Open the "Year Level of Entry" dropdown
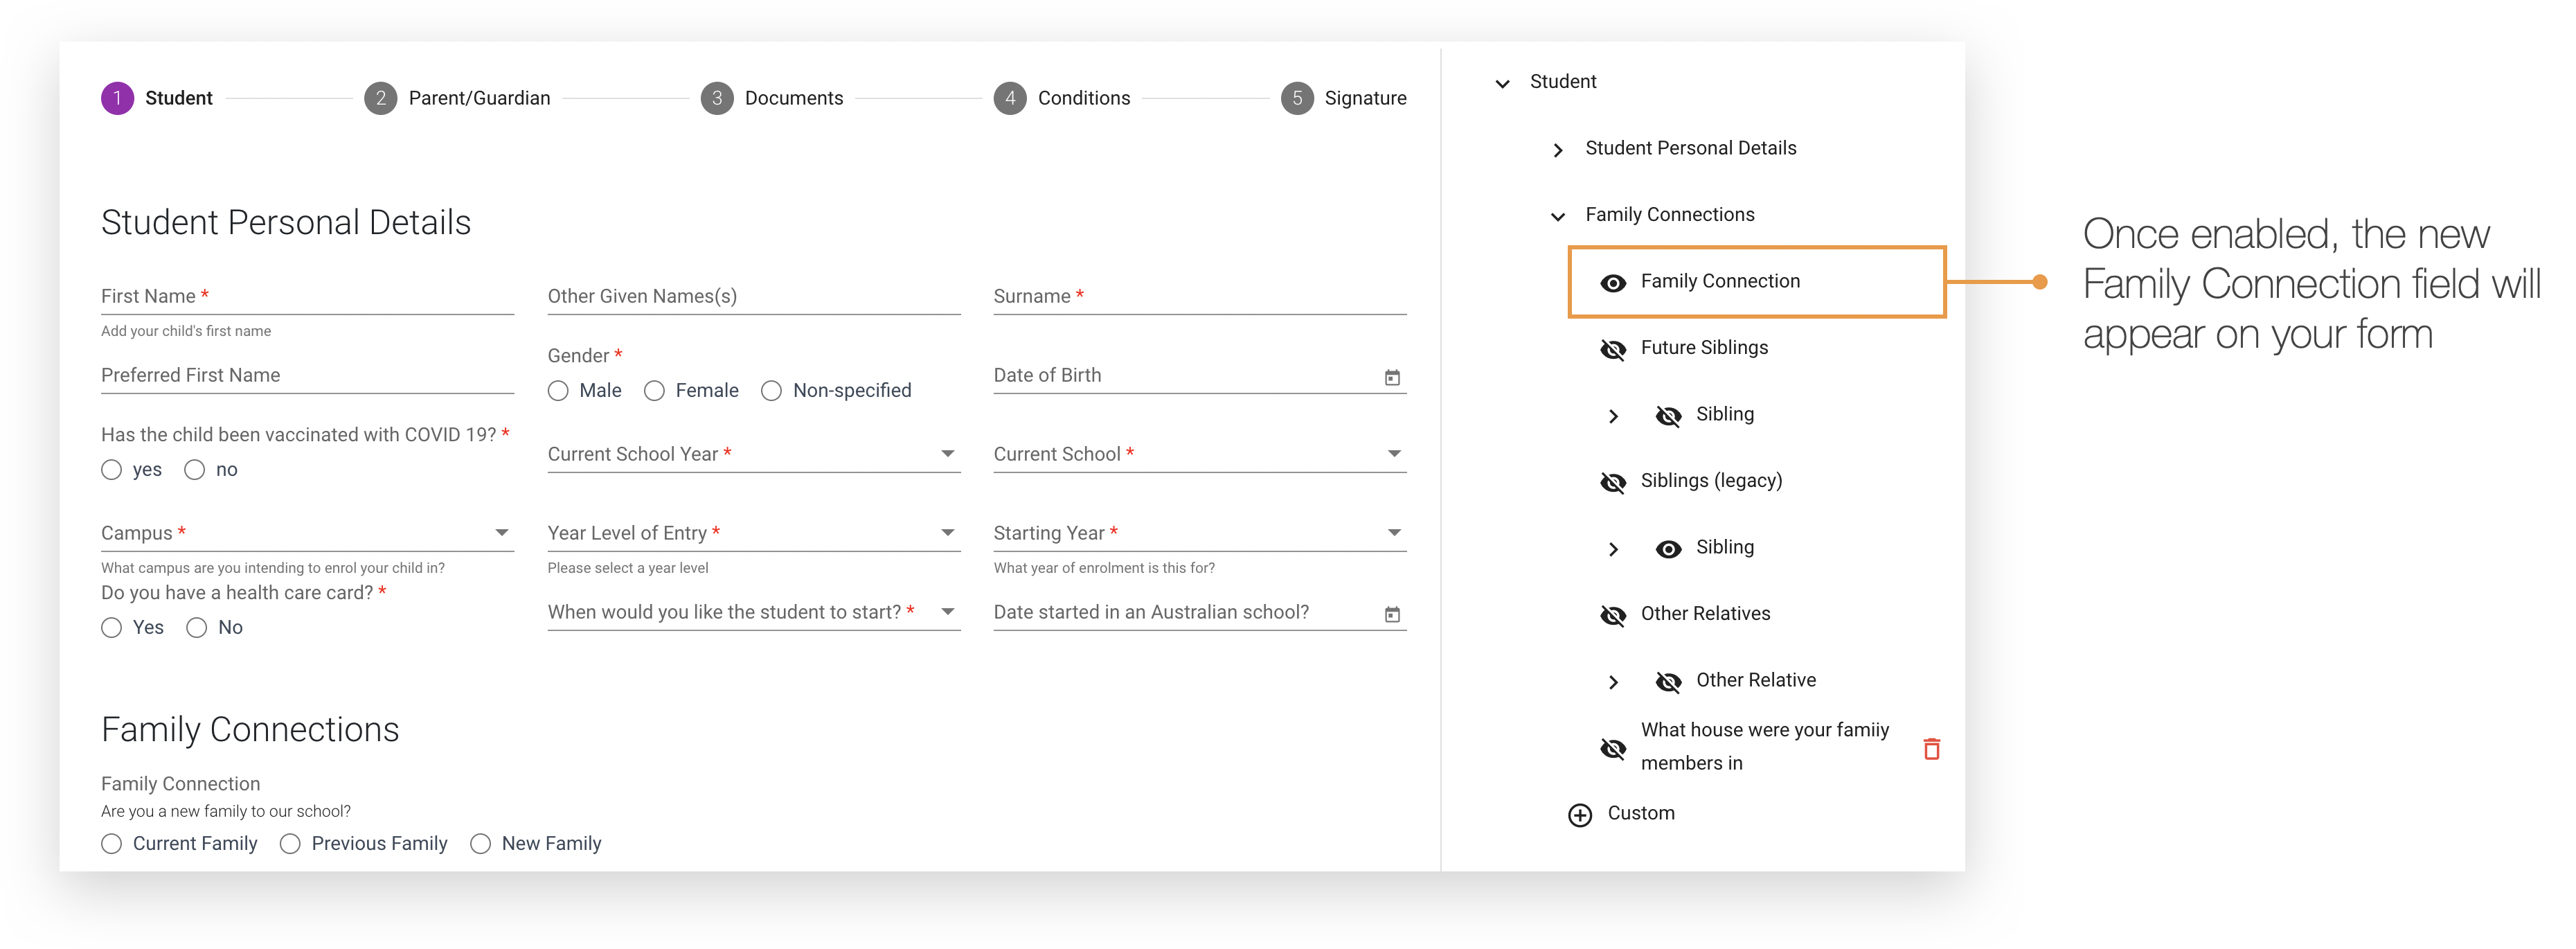This screenshot has height=949, width=2576. tap(947, 532)
